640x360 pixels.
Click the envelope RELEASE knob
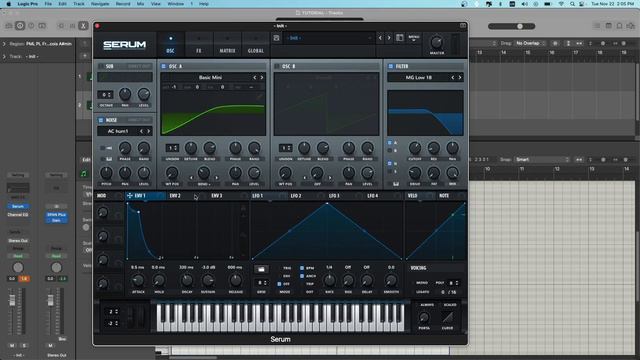[235, 280]
